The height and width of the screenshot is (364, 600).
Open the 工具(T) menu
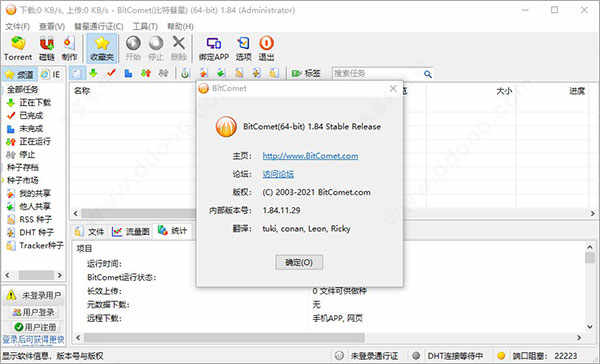145,26
